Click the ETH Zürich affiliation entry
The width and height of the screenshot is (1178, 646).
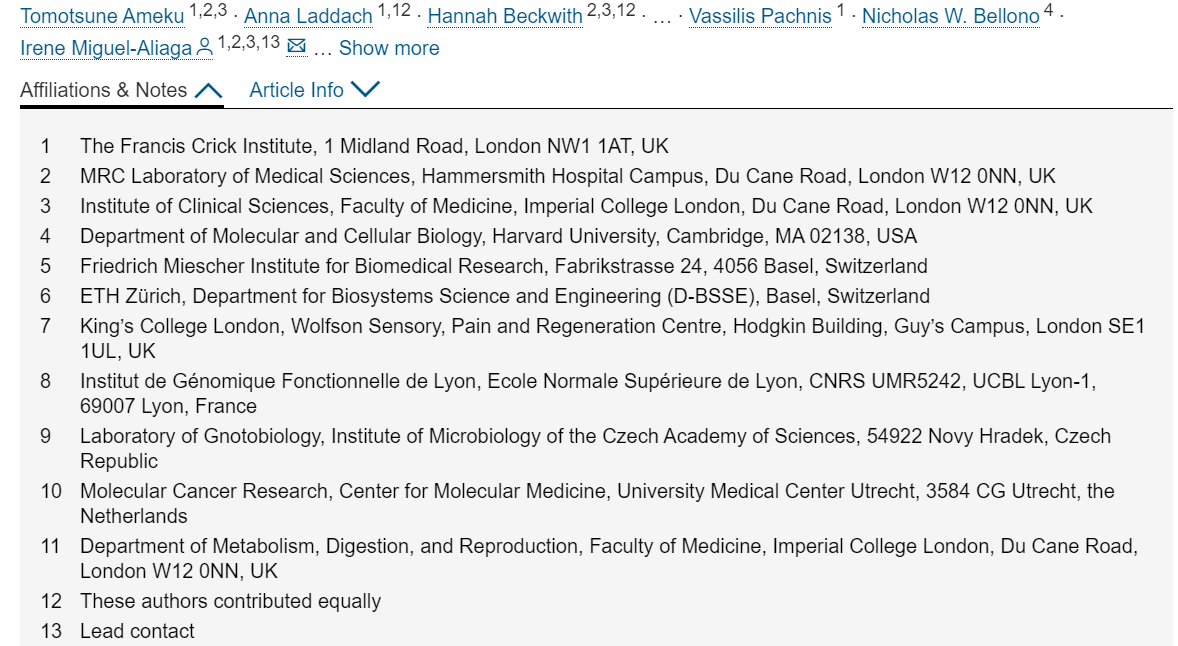click(x=505, y=296)
